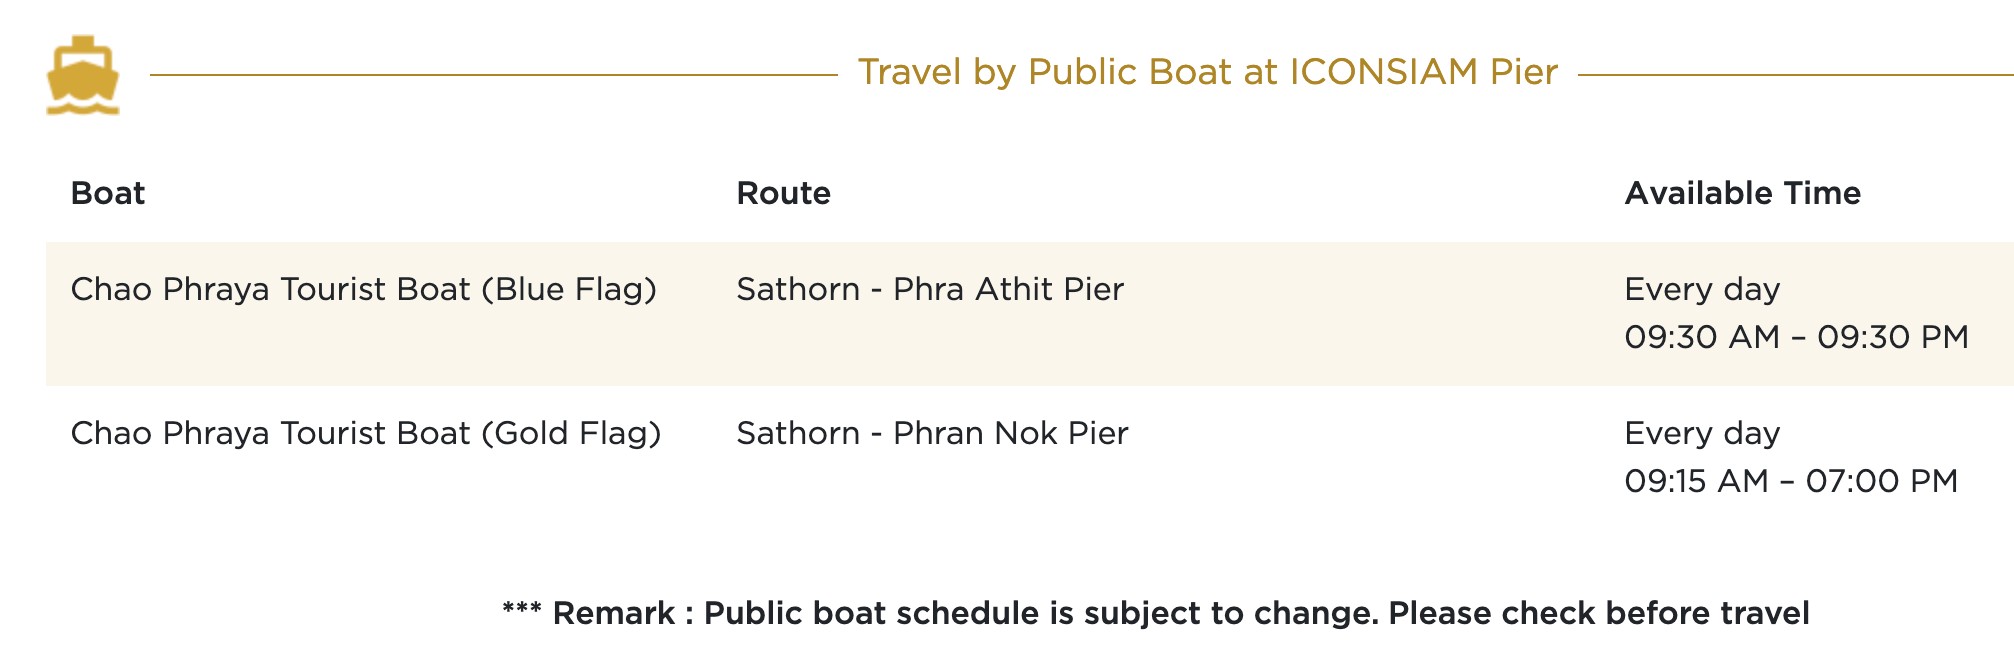This screenshot has height=648, width=2014.
Task: Click the 09:30 AM start time
Action: point(1702,337)
